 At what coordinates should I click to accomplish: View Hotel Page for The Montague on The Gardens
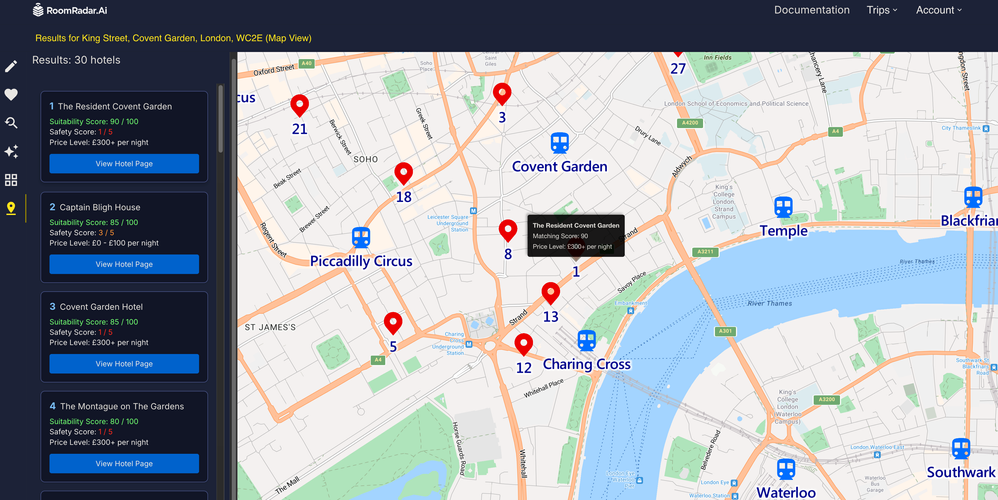coord(124,464)
